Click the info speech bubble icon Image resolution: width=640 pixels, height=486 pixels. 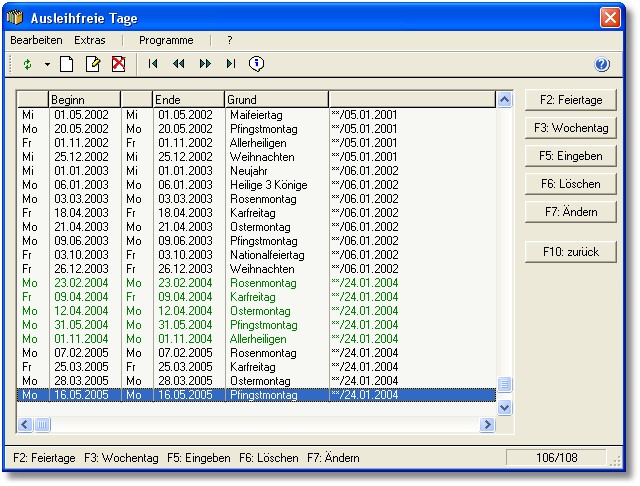(257, 64)
